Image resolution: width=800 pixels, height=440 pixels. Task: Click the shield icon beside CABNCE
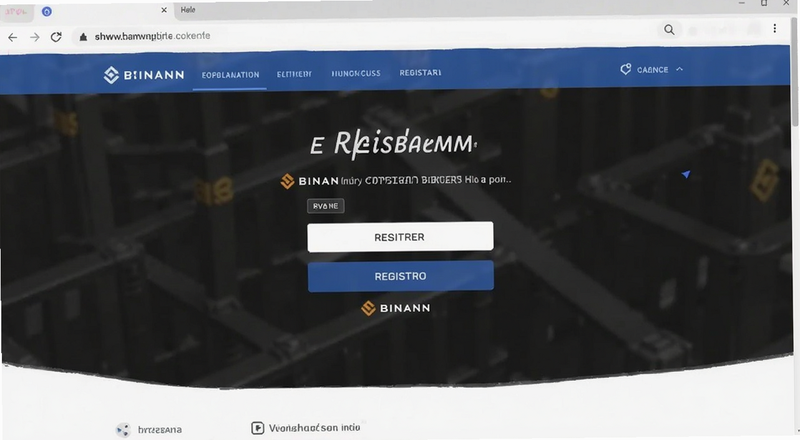[626, 69]
